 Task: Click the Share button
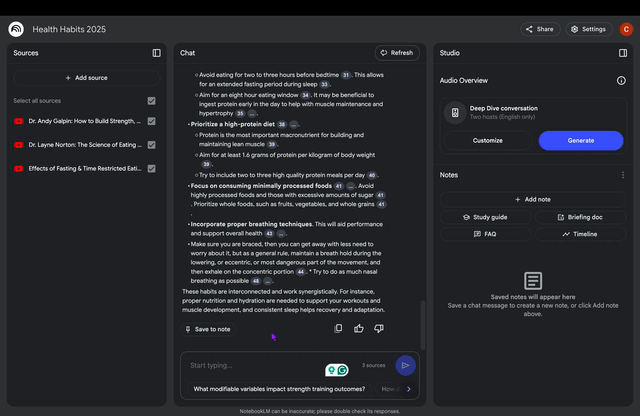540,29
